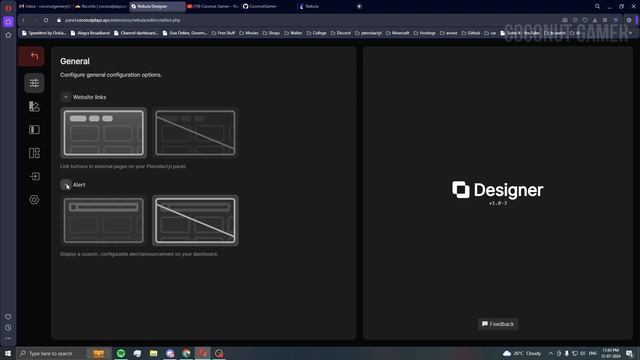Collapse the Alert section toggle
Viewport: 640px width, 360px height.
click(66, 185)
